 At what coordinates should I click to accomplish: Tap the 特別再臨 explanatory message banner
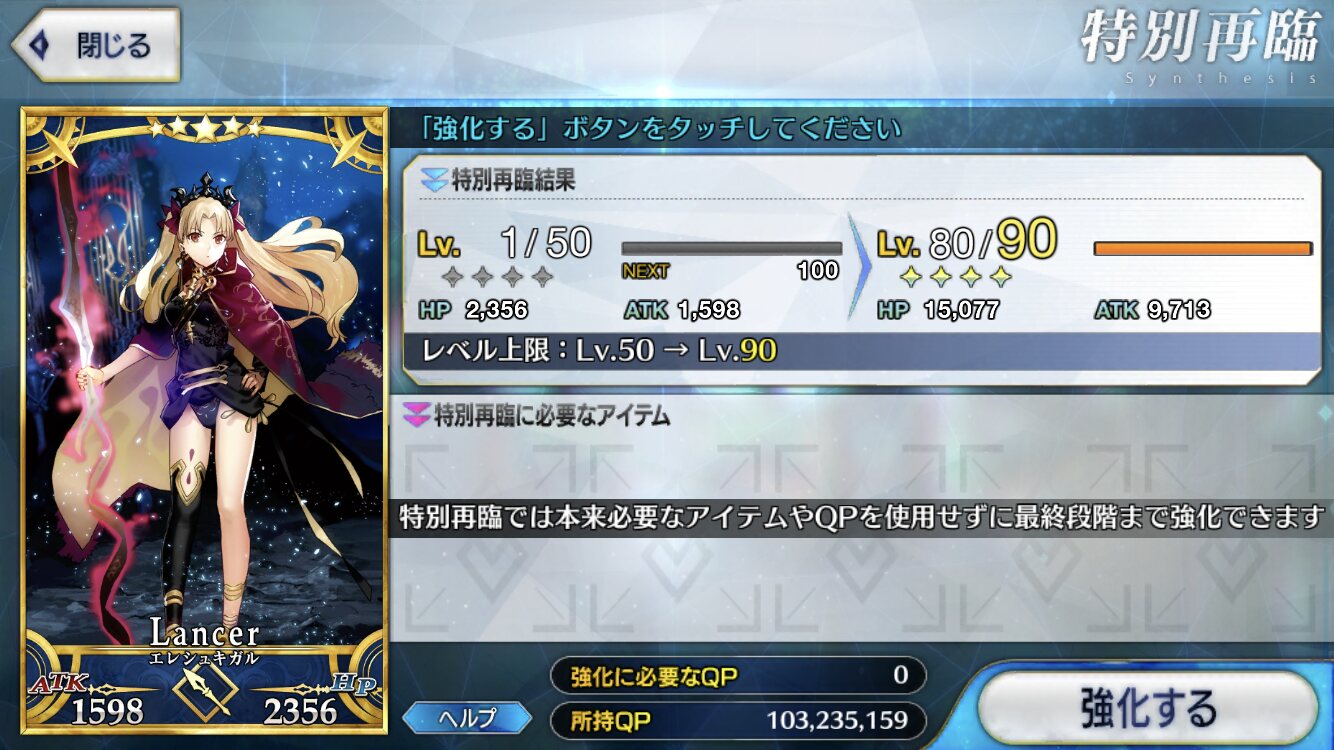click(x=861, y=518)
